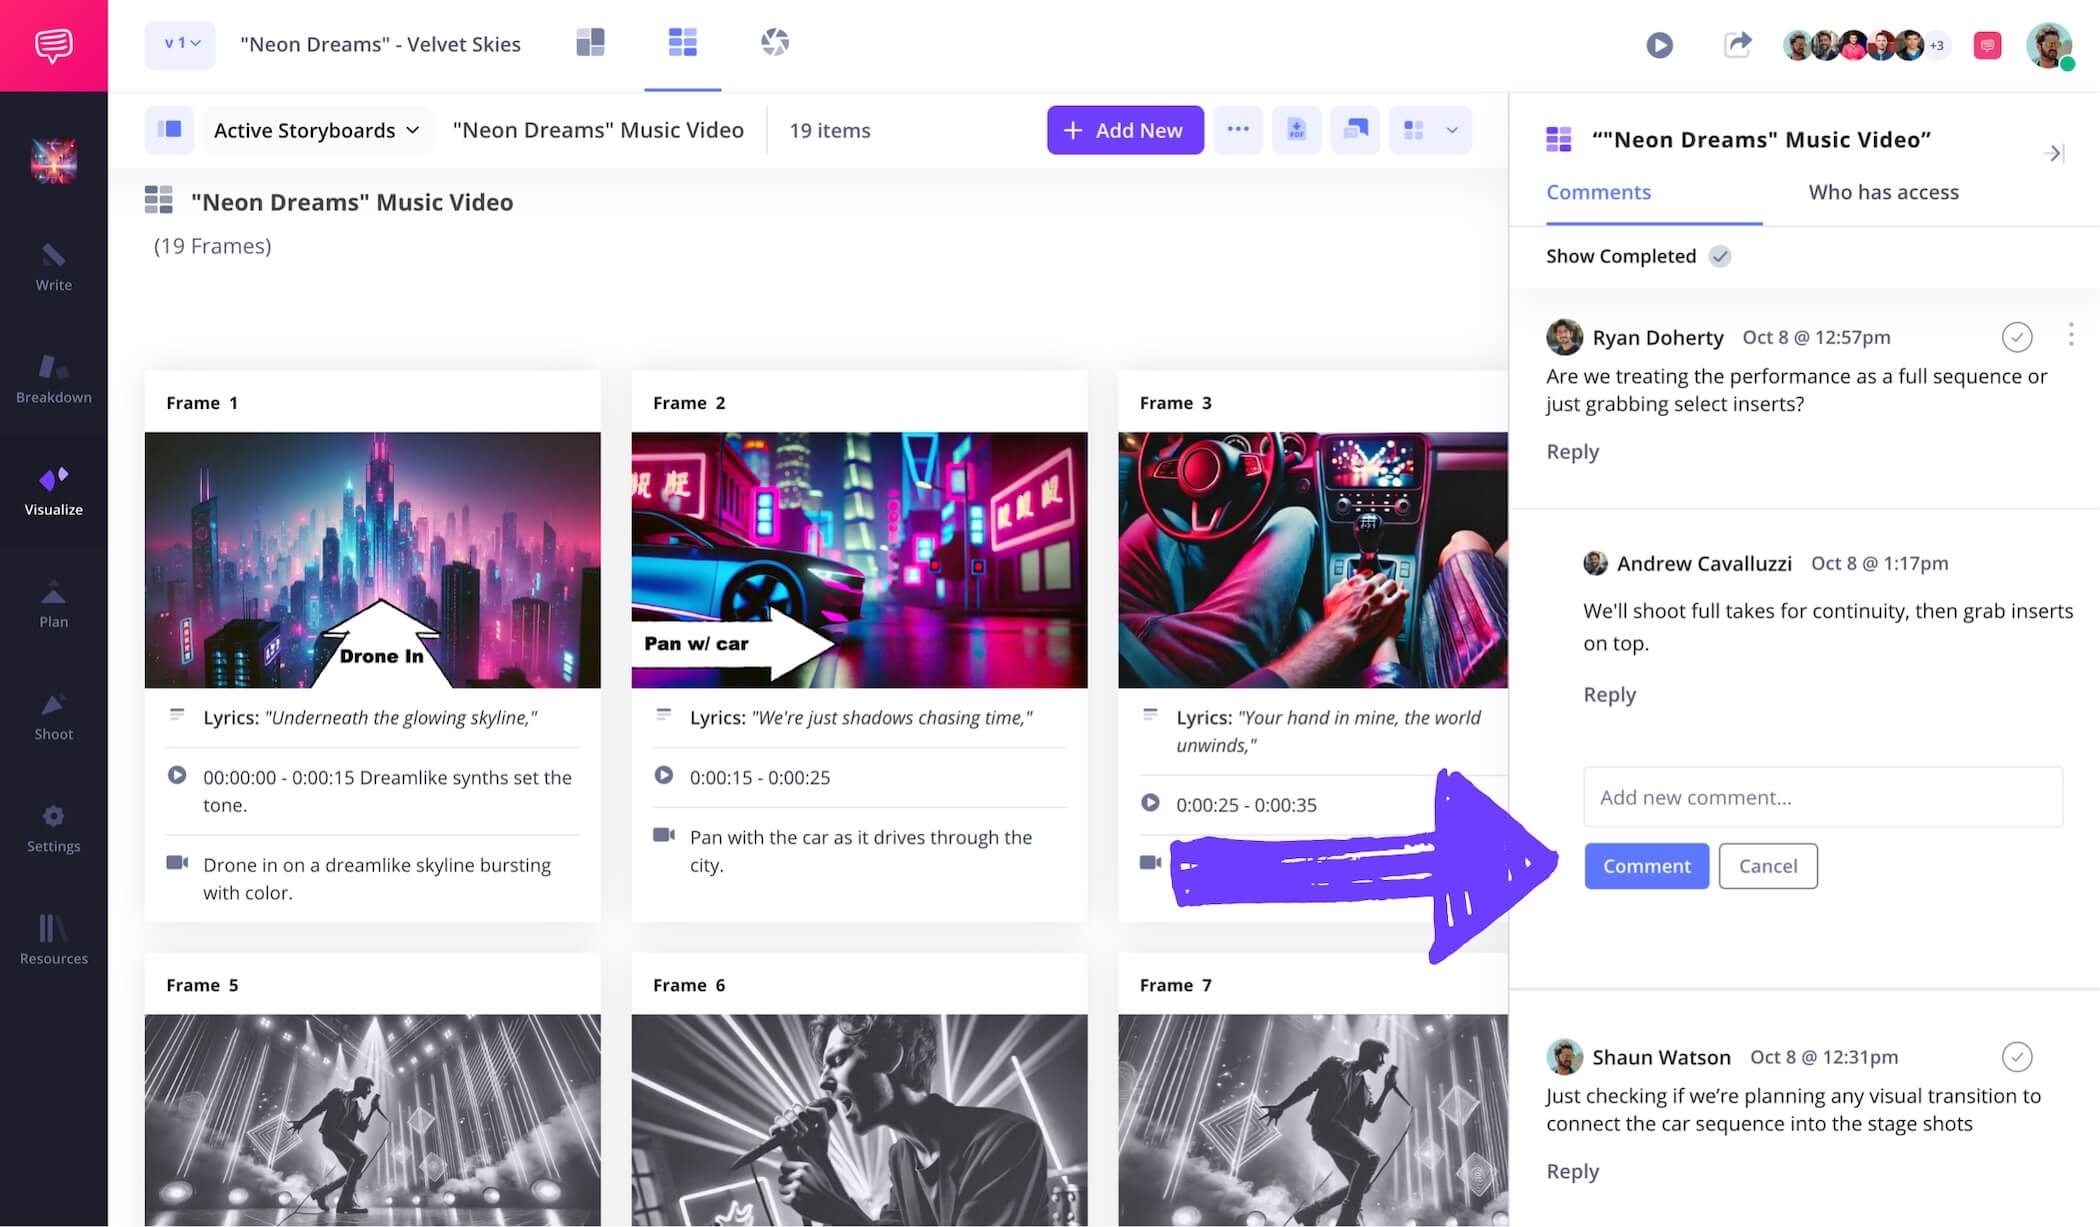Open Resources from the sidebar
Screen dimensions: 2100x1227
tap(54, 940)
